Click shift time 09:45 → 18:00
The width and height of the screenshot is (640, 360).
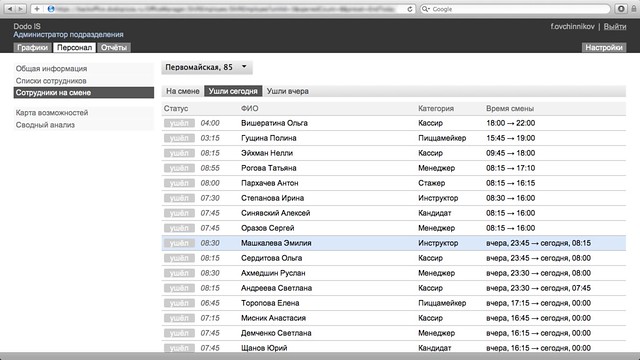[x=510, y=153]
